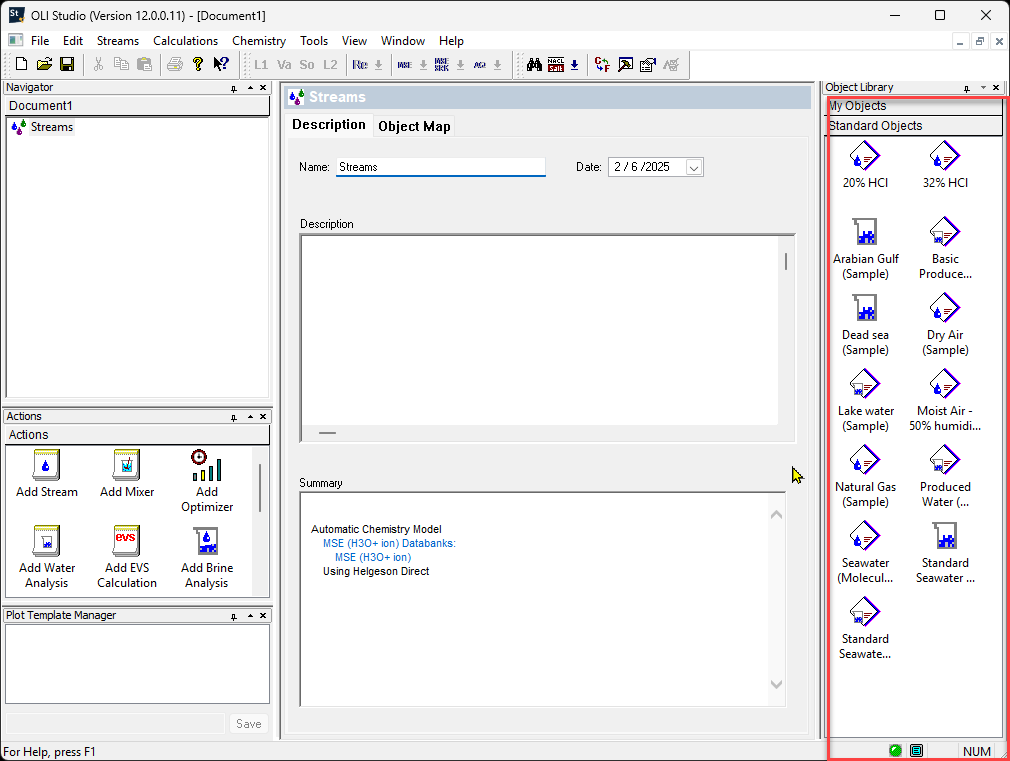
Task: Collapse the Actions panel with its arrow
Action: pyautogui.click(x=250, y=417)
